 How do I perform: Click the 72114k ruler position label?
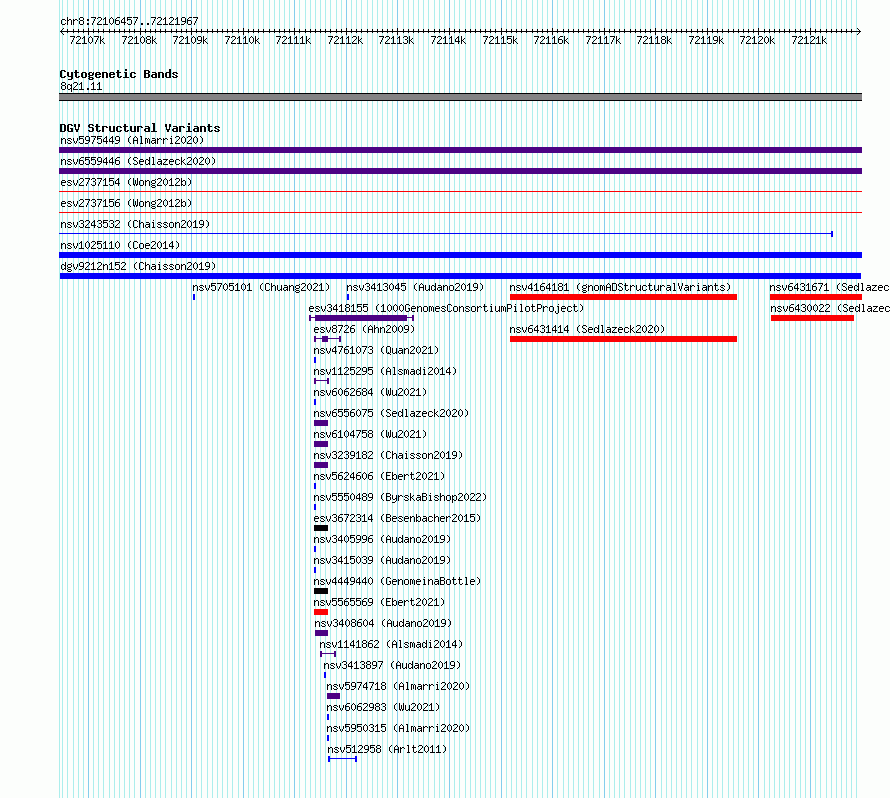448,40
